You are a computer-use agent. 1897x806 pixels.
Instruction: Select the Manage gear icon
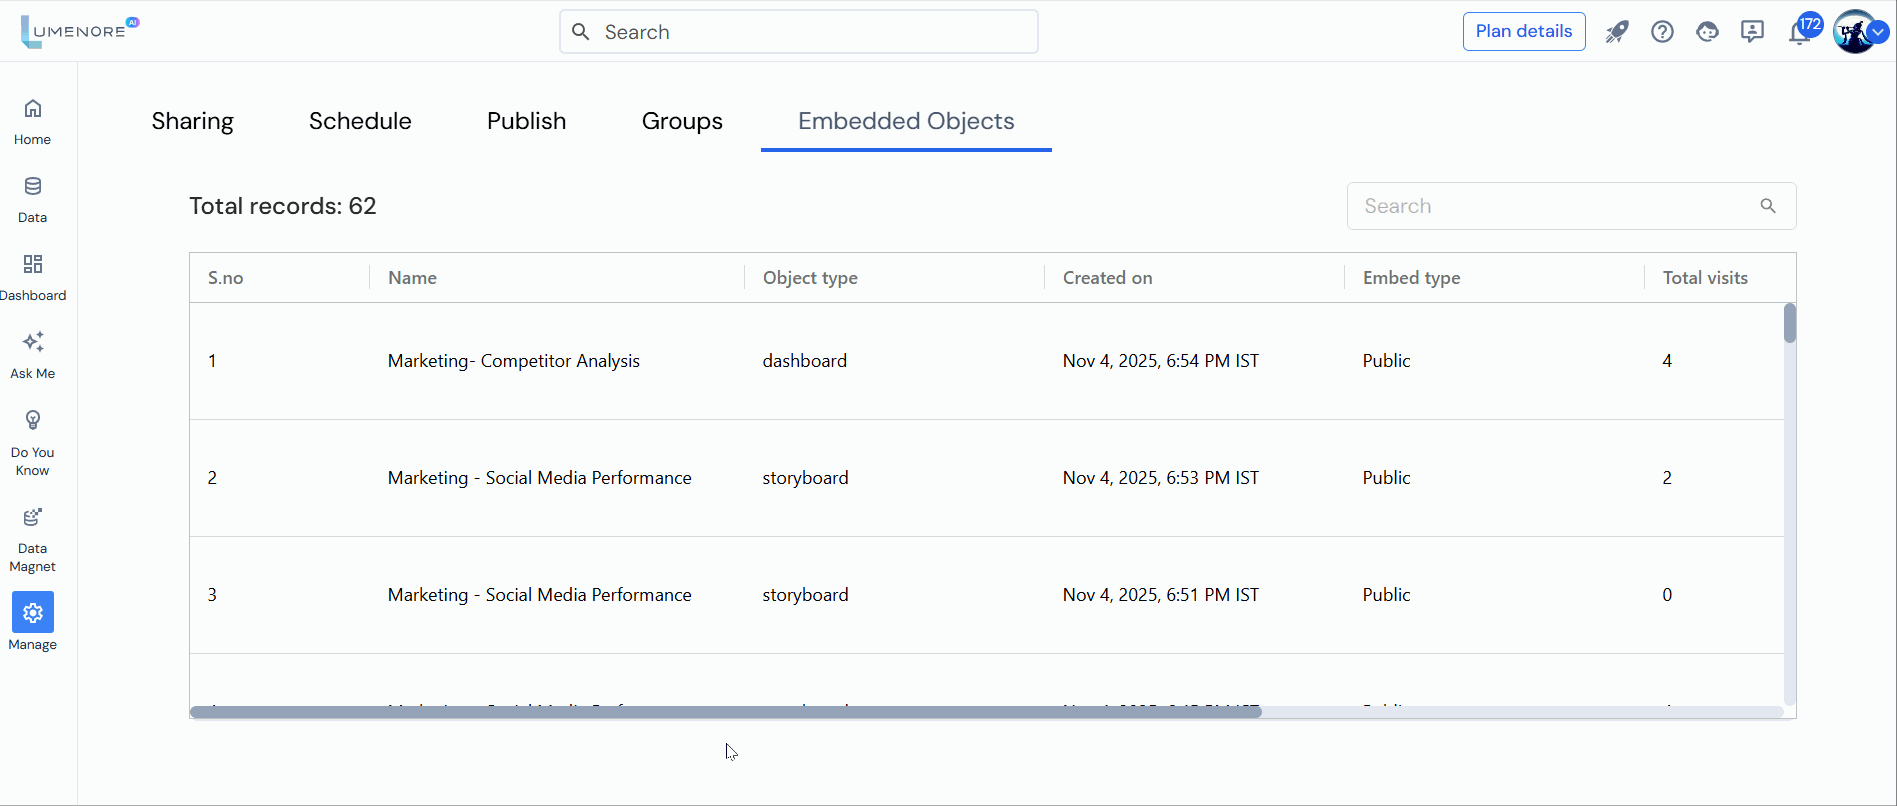tap(33, 612)
